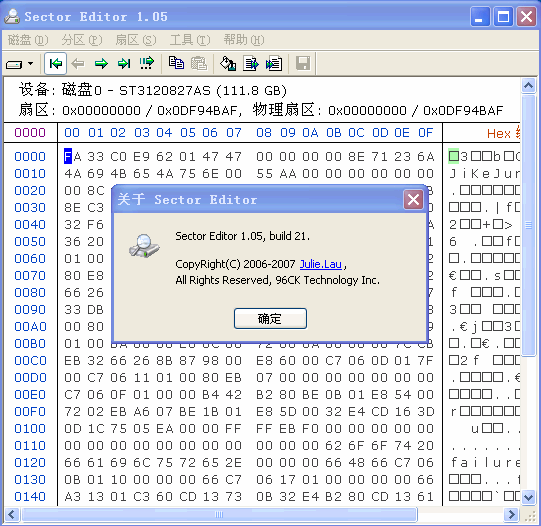The width and height of the screenshot is (541, 526).
Task: Click the magnifier drive icon in About dialog
Action: (144, 246)
